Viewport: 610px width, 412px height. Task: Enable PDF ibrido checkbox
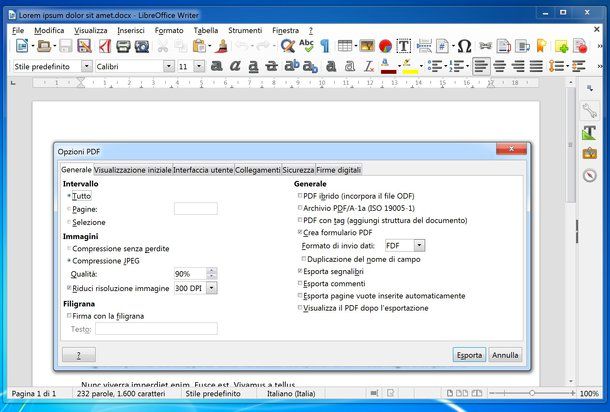[300, 196]
